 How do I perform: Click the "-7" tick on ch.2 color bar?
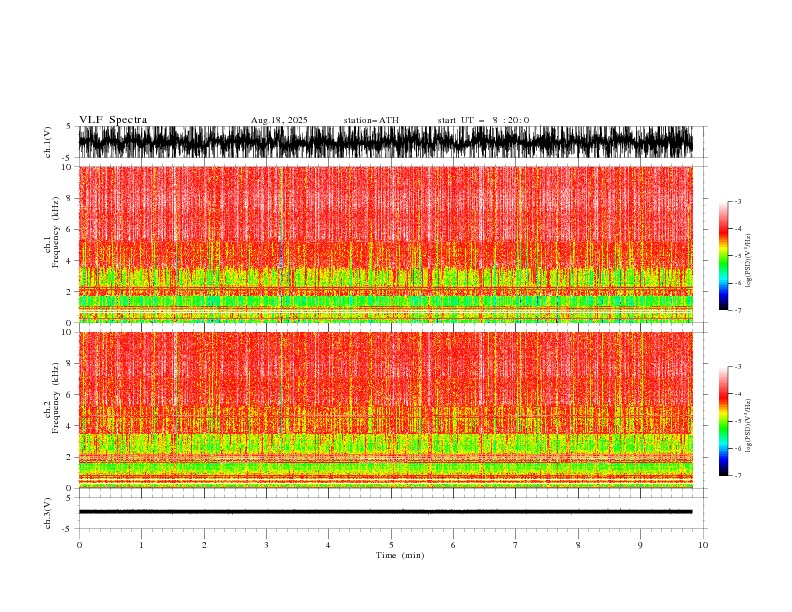737,476
